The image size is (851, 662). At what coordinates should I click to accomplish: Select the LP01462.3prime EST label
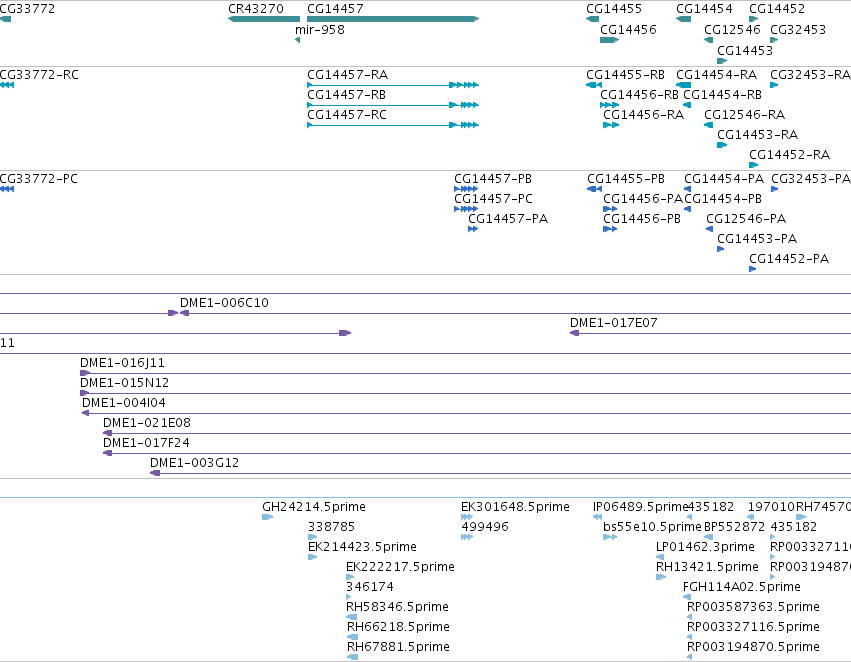click(x=705, y=547)
